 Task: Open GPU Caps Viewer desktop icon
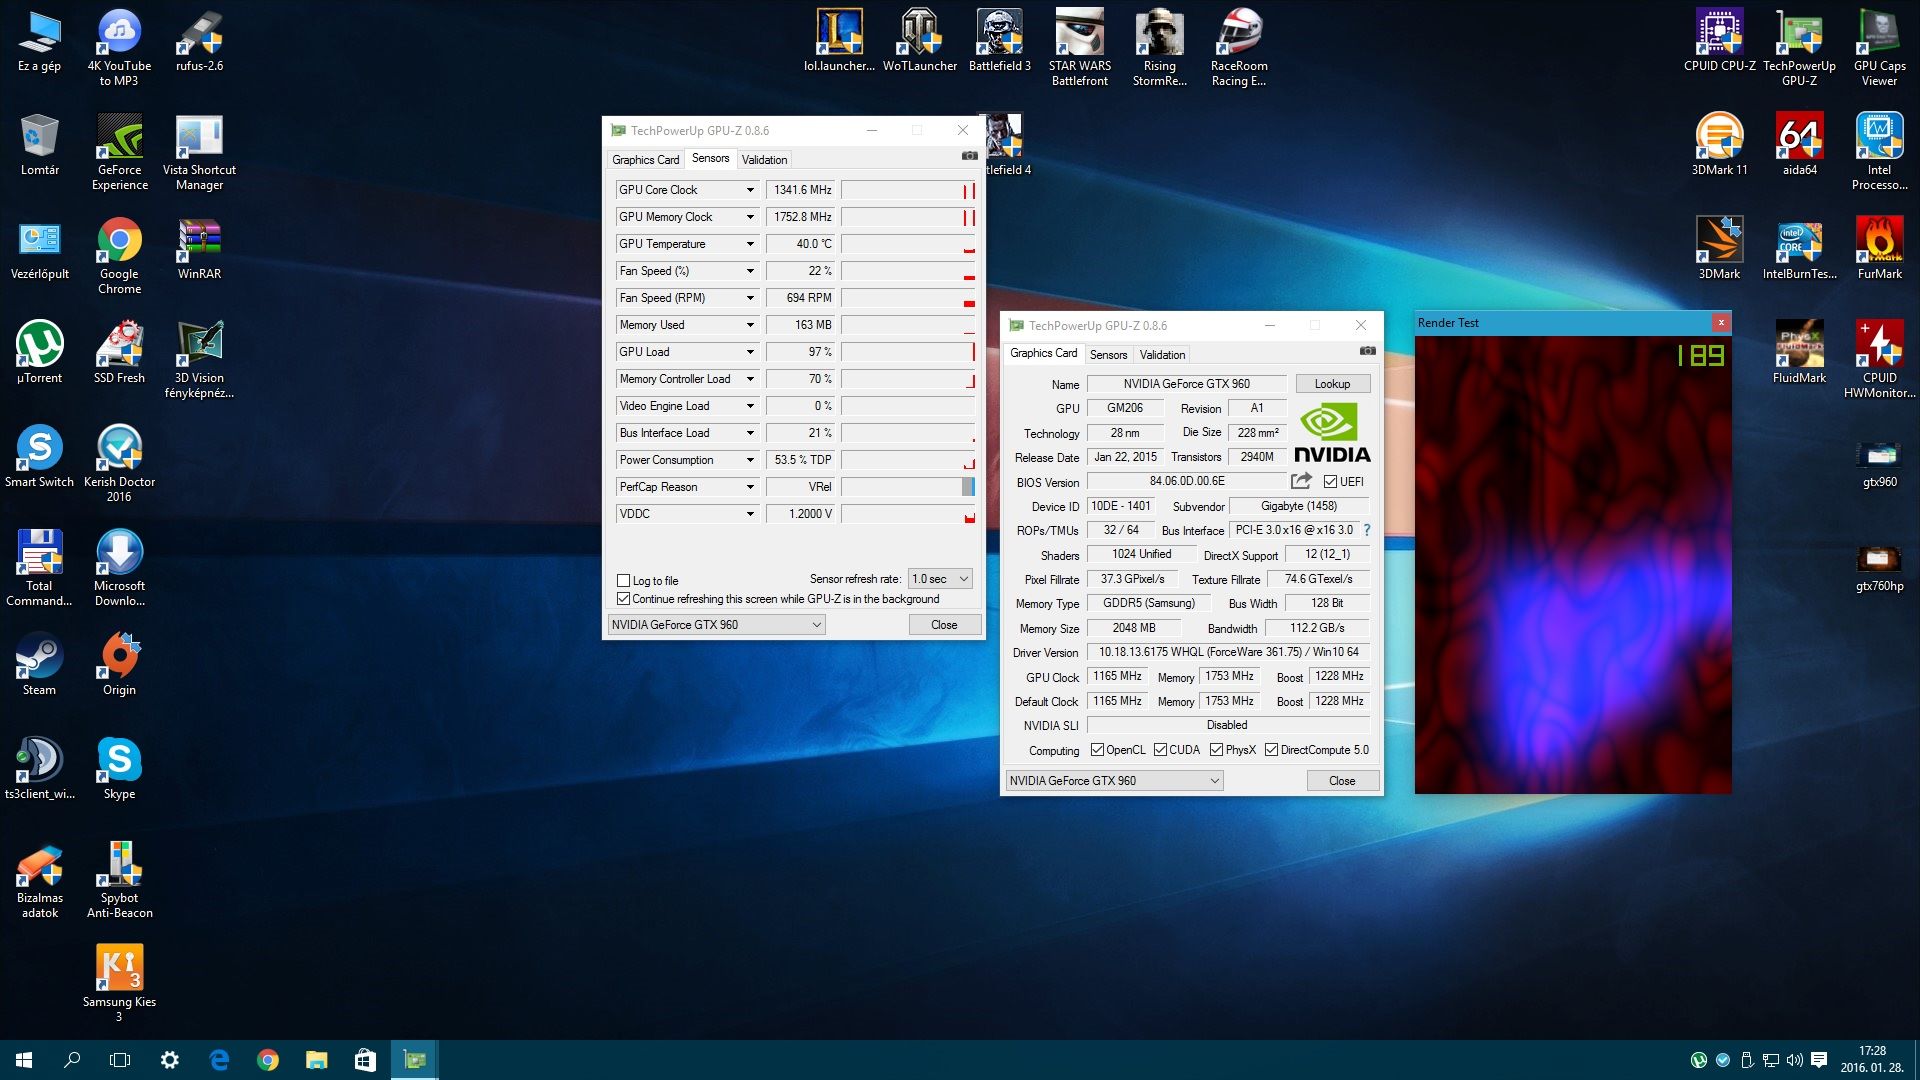click(x=1879, y=47)
